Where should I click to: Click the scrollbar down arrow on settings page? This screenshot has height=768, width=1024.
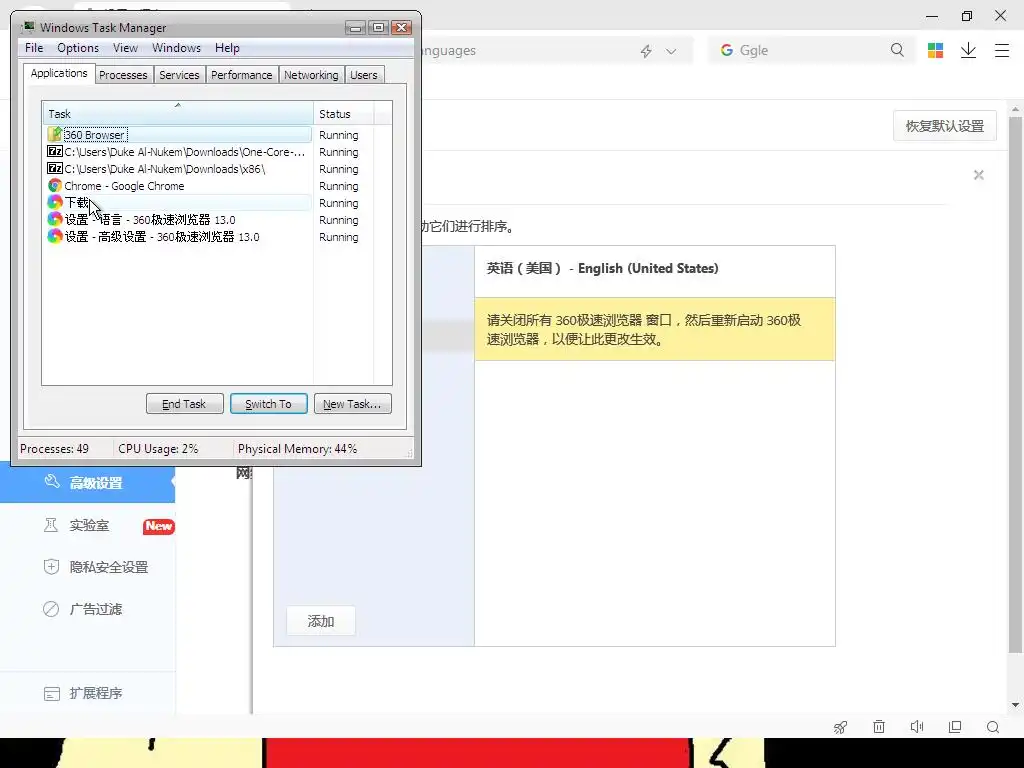pos(1015,705)
